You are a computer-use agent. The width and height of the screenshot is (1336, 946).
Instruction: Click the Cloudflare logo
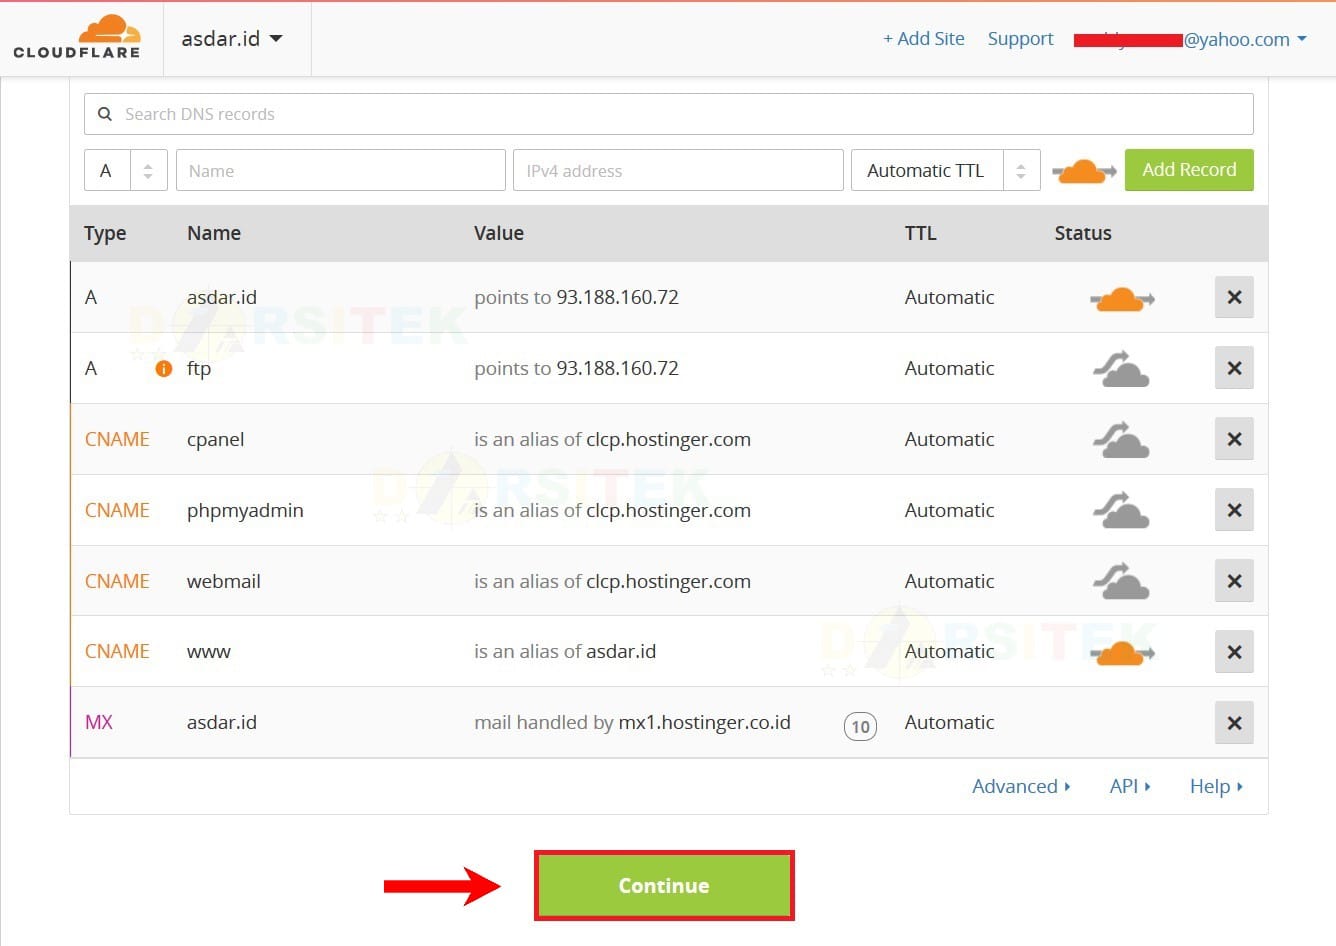(77, 37)
